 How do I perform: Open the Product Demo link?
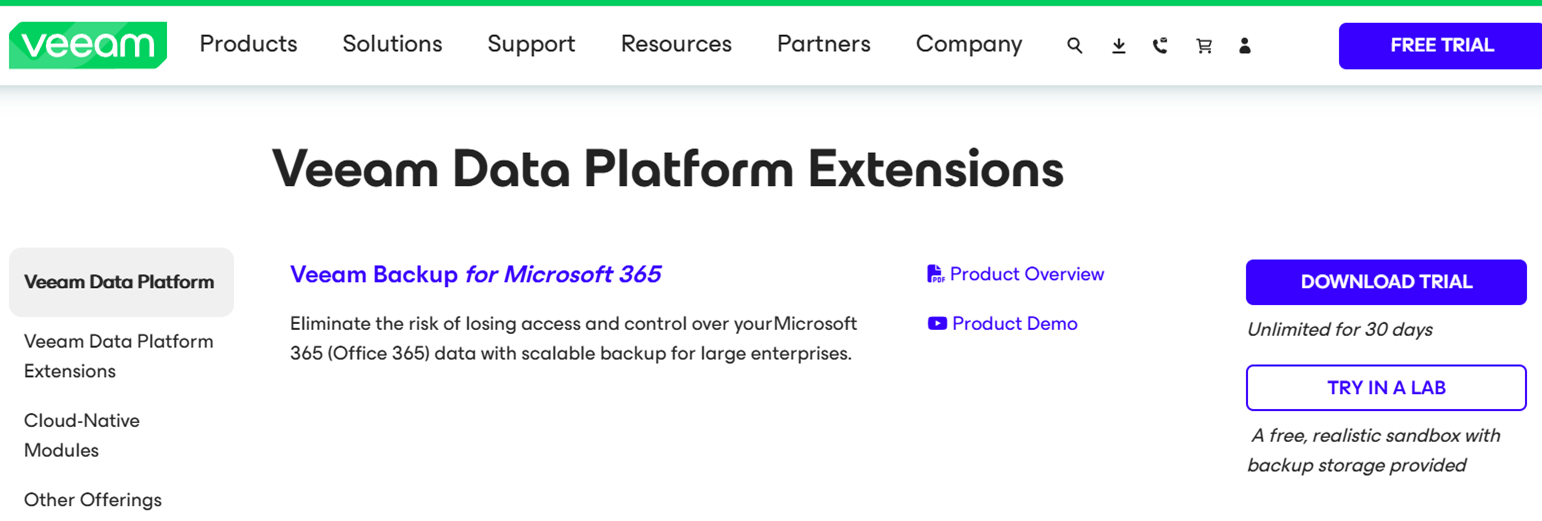(1015, 323)
